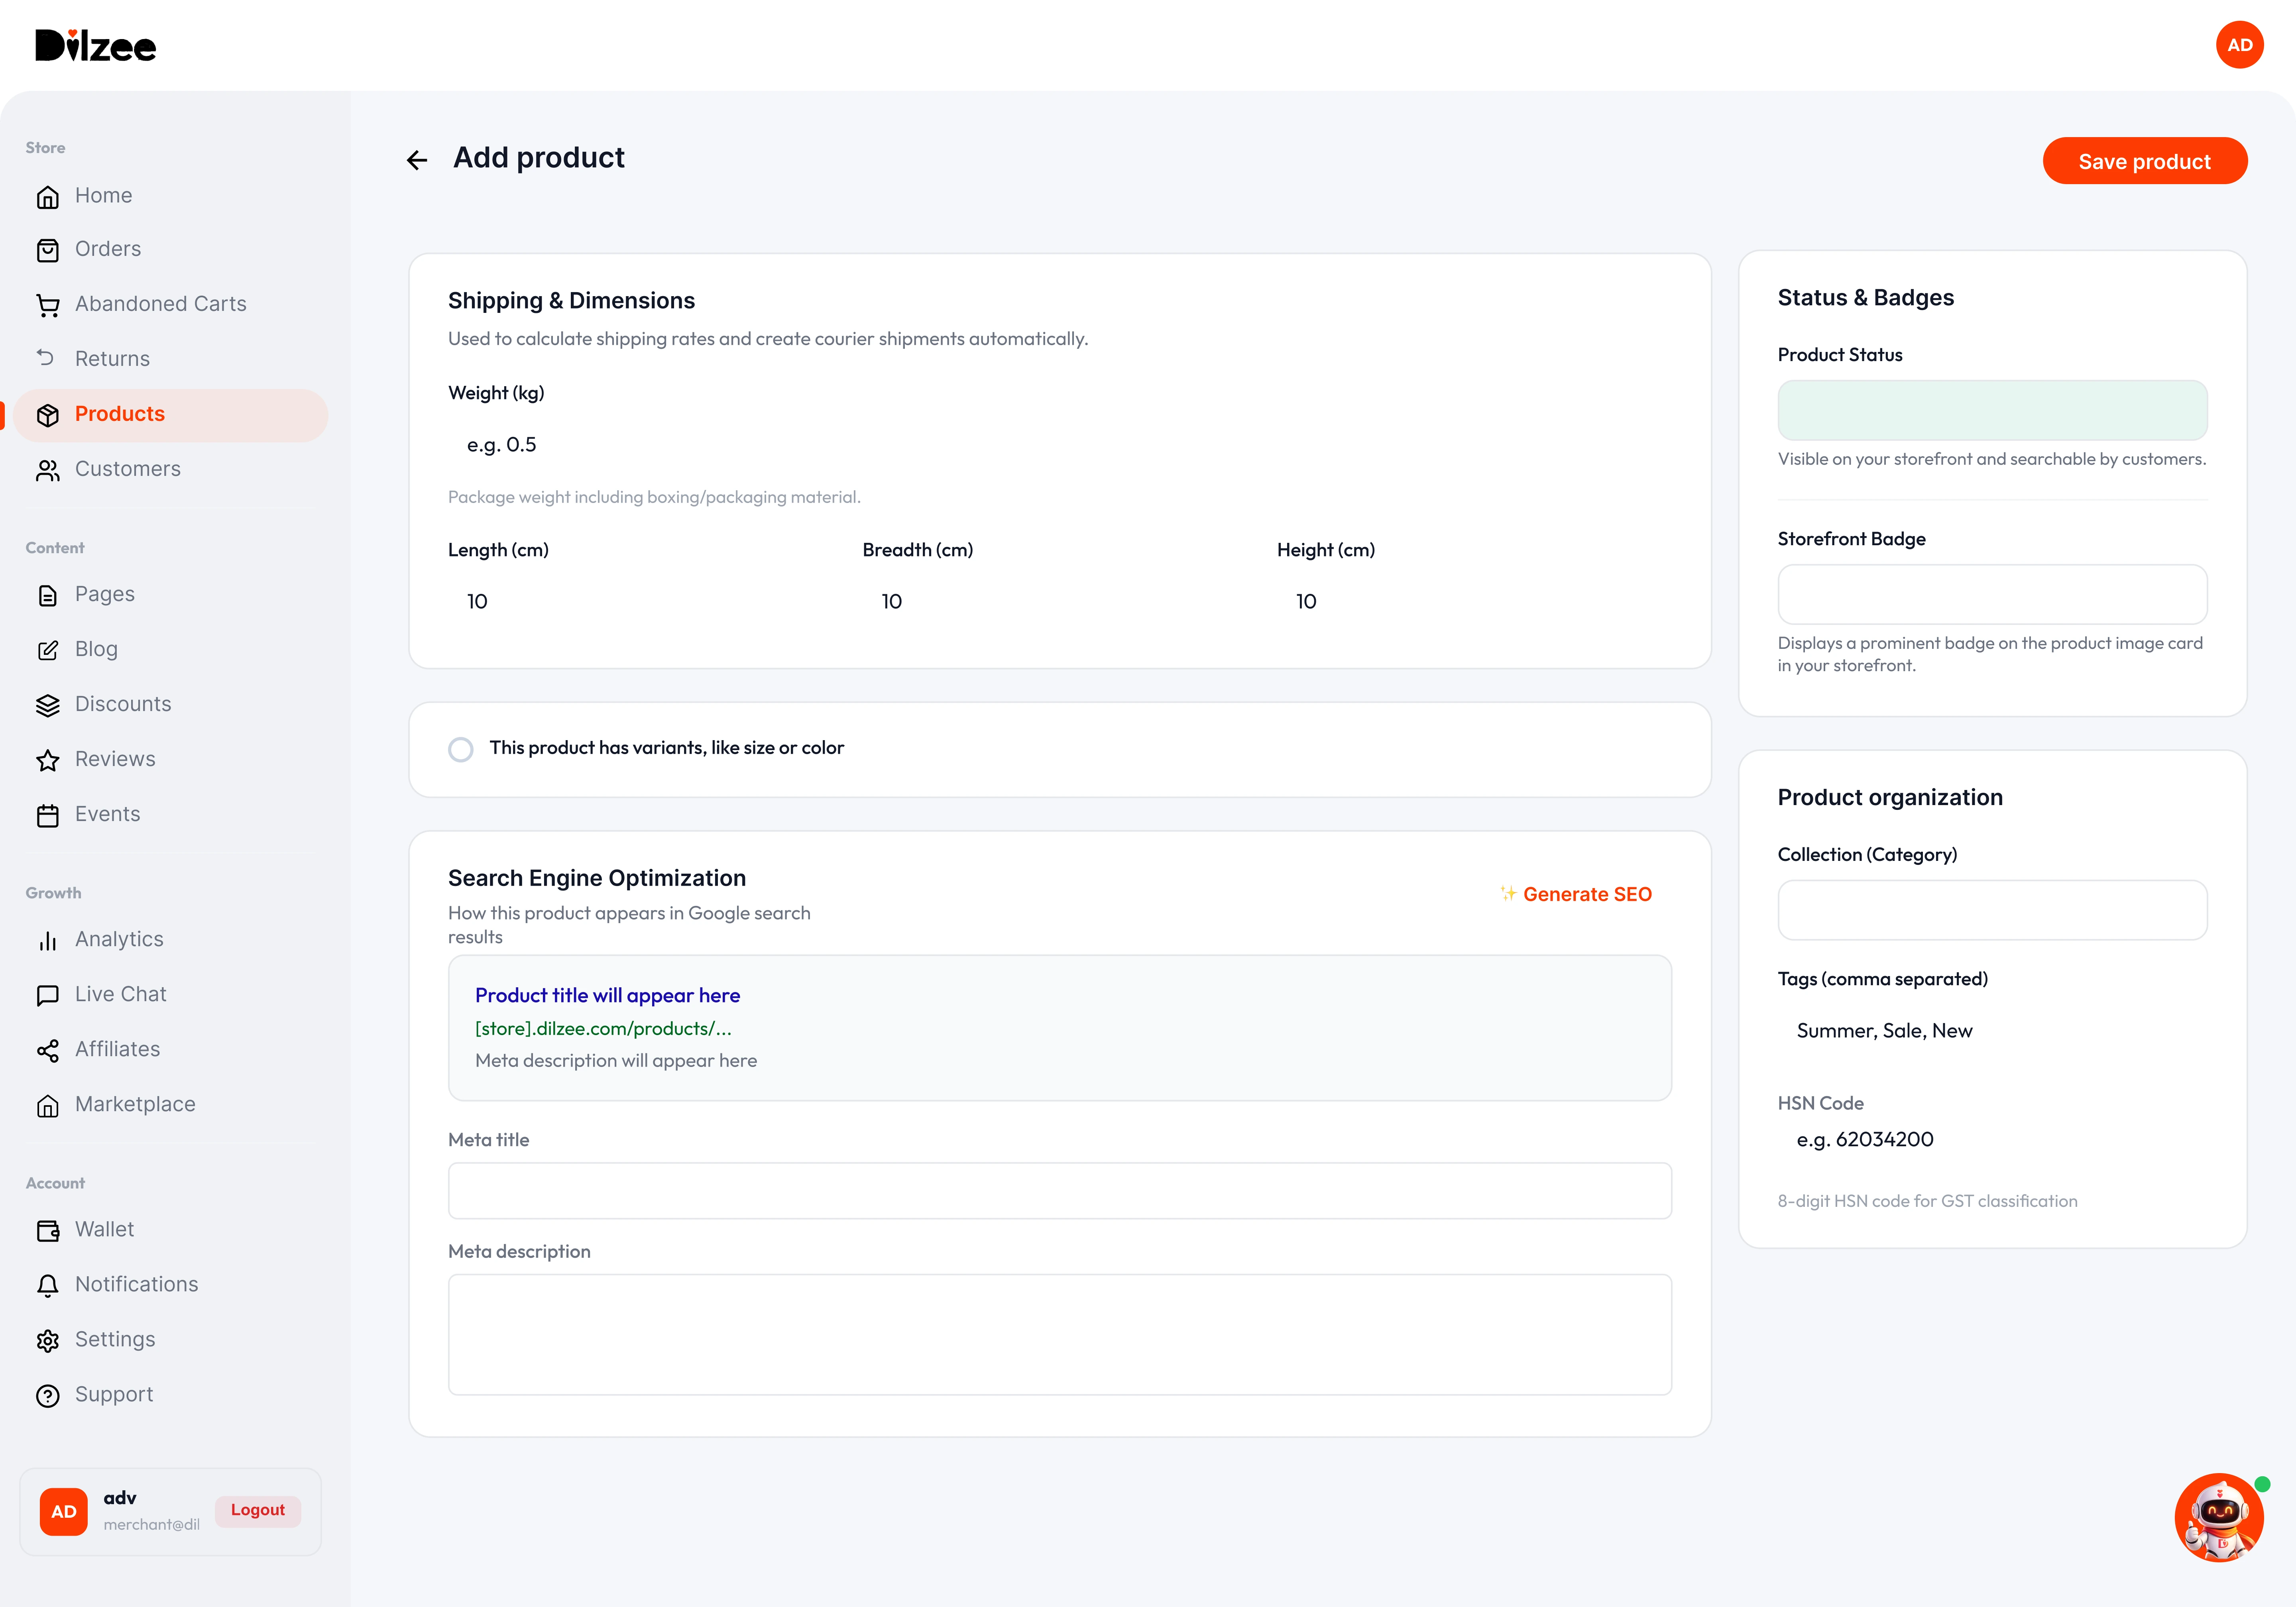Click the Save product button

coord(2144,161)
